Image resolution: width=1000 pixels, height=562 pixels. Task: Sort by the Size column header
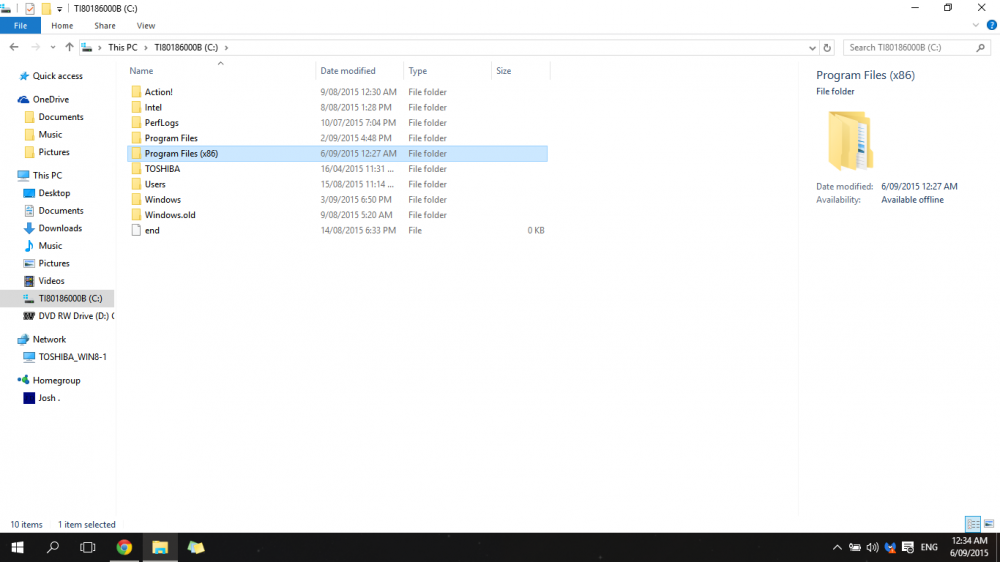click(504, 71)
